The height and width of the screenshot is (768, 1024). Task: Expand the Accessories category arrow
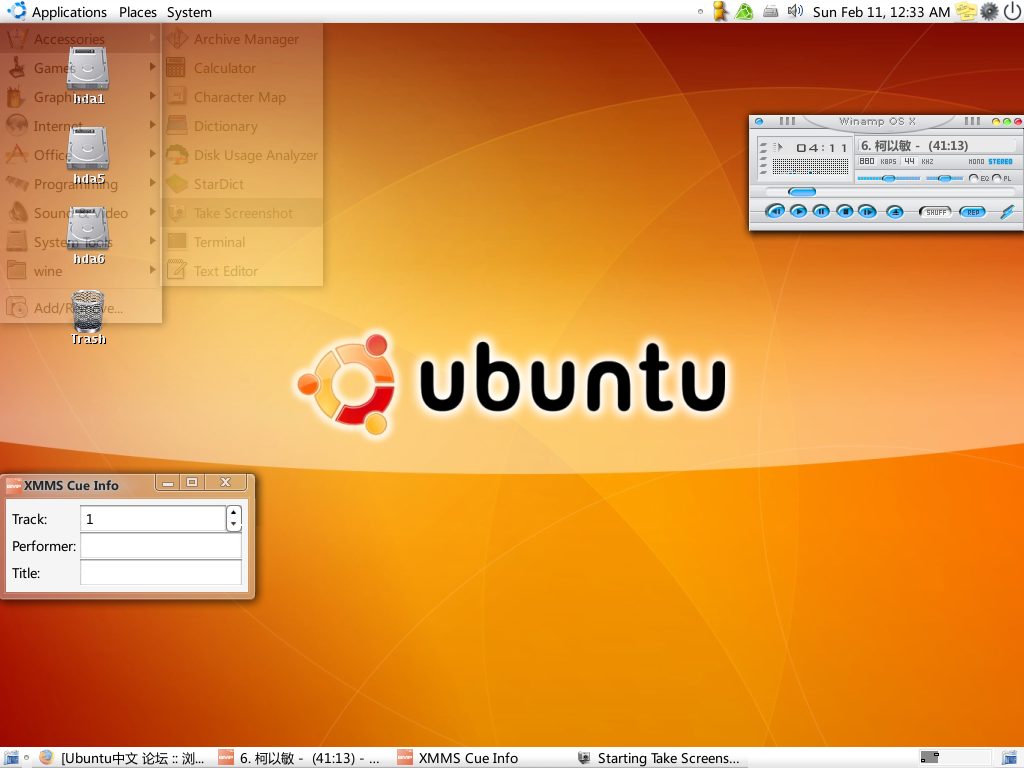pyautogui.click(x=152, y=38)
